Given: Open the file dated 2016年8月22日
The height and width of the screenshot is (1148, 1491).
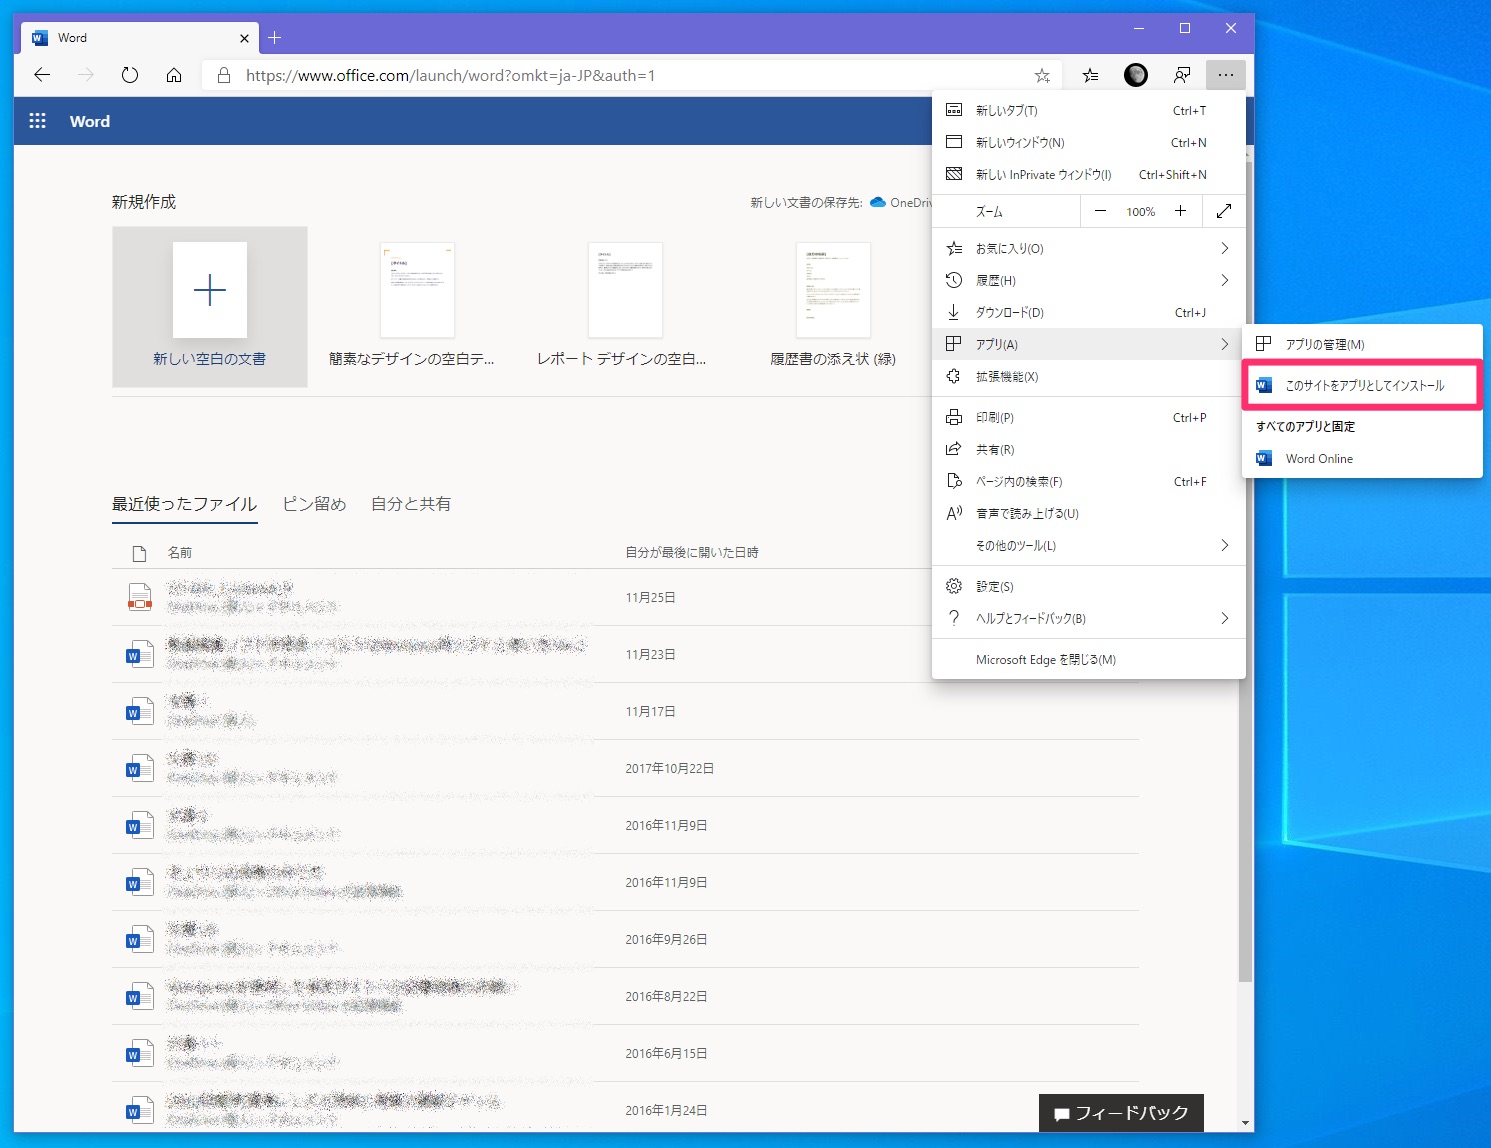Looking at the screenshot, I should (x=625, y=996).
